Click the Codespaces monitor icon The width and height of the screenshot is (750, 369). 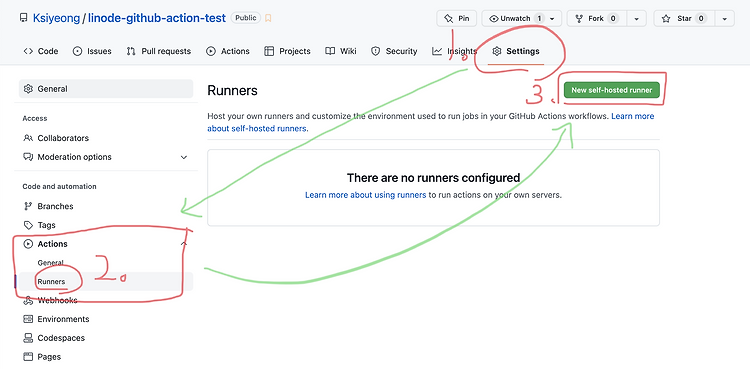[28, 338]
